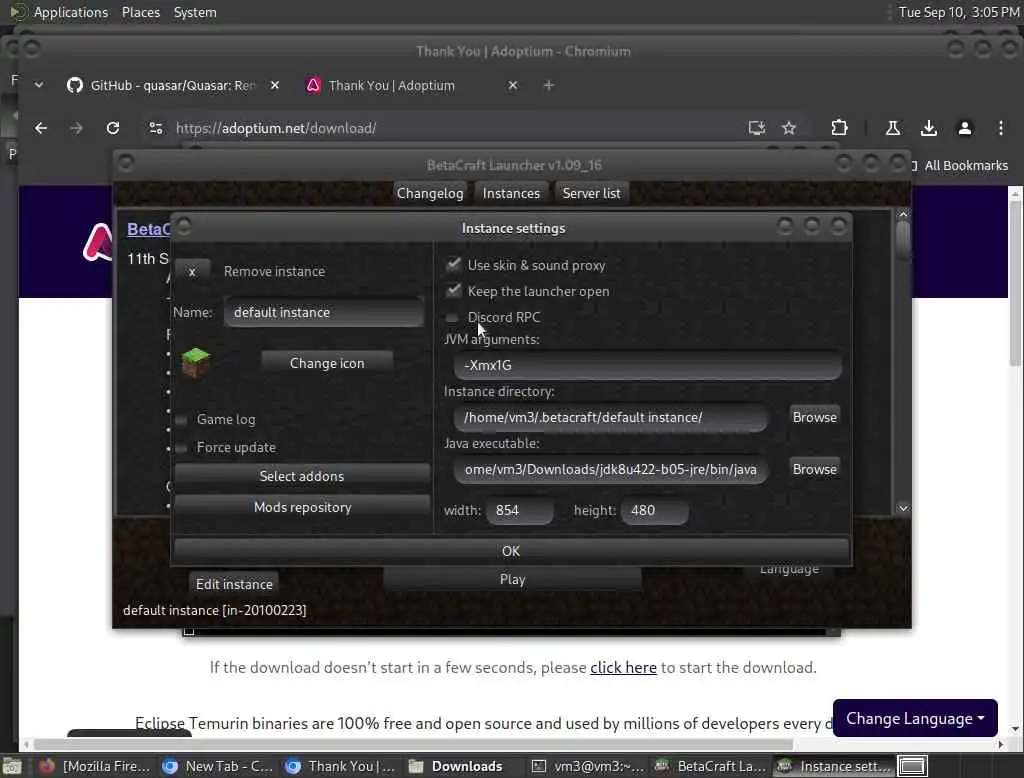Click the "click here" download link
The image size is (1024, 778).
point(623,668)
